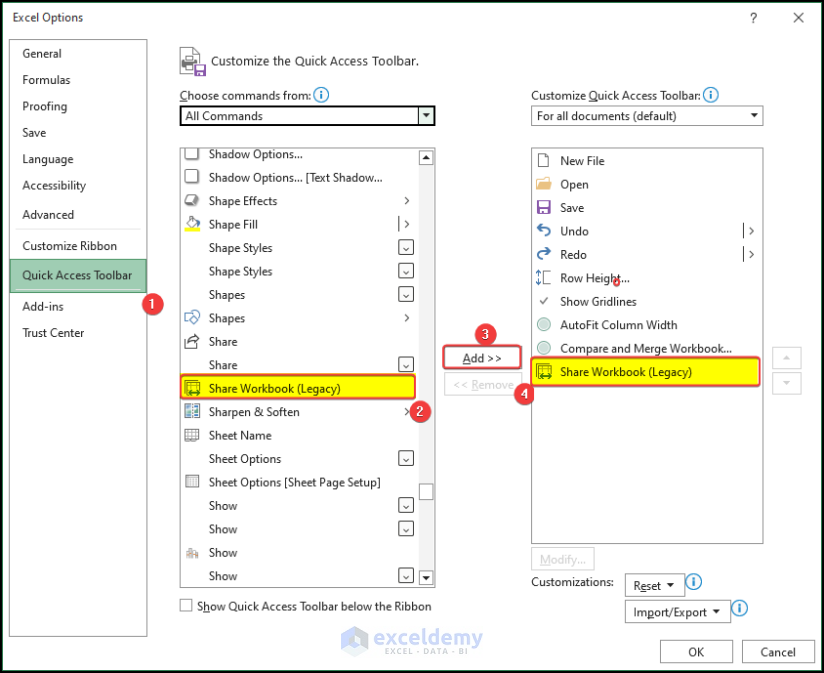Click the commands list scrollbar thumb
824x673 pixels.
(426, 491)
